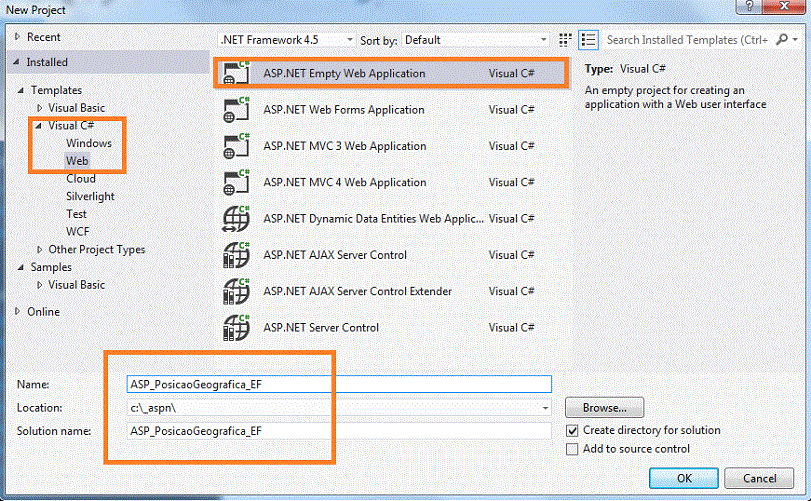Click the search magnifier icon
811x501 pixels.
point(782,39)
